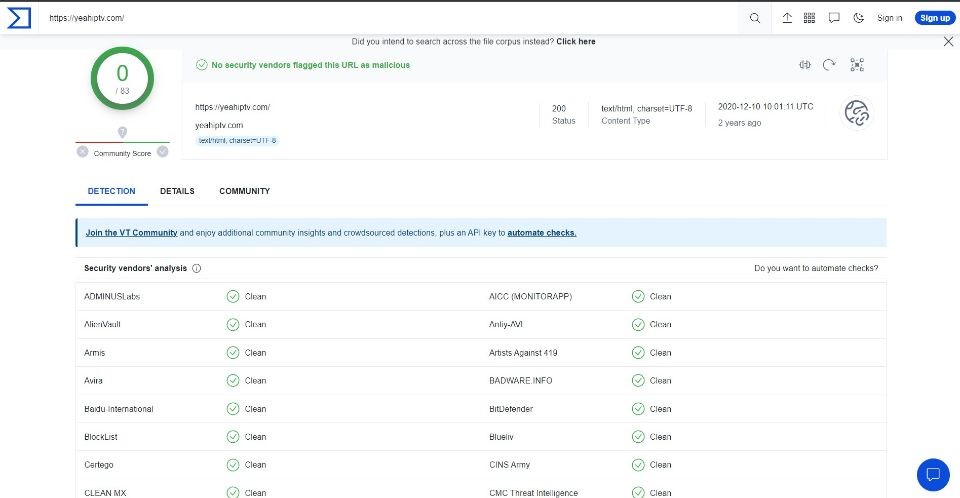Select the Baidu International vendor name
The height and width of the screenshot is (498, 960).
(x=119, y=409)
